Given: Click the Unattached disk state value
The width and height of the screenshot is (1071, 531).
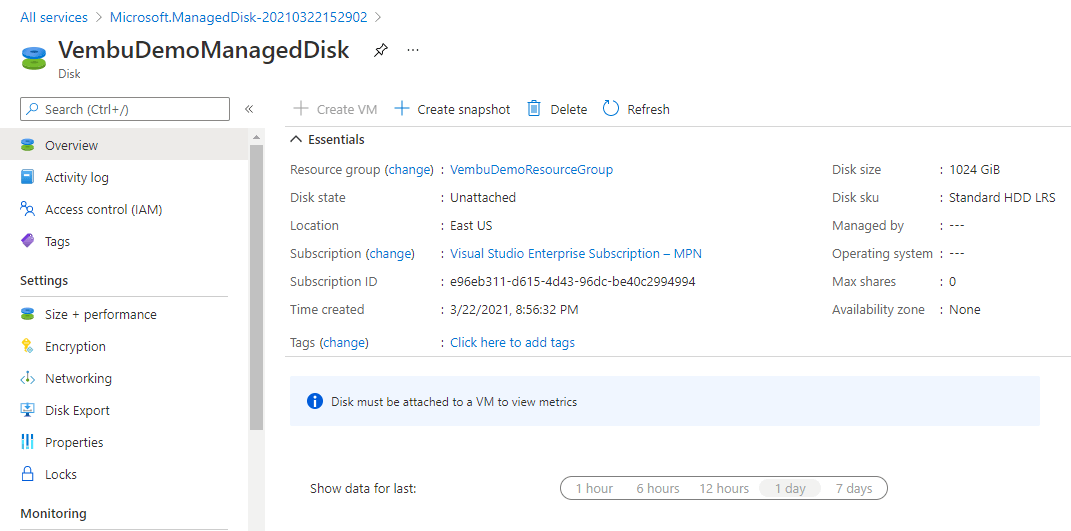Looking at the screenshot, I should 483,198.
